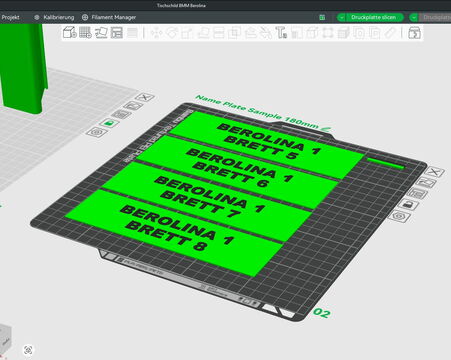Open the left plate's settings icon

pos(97,132)
